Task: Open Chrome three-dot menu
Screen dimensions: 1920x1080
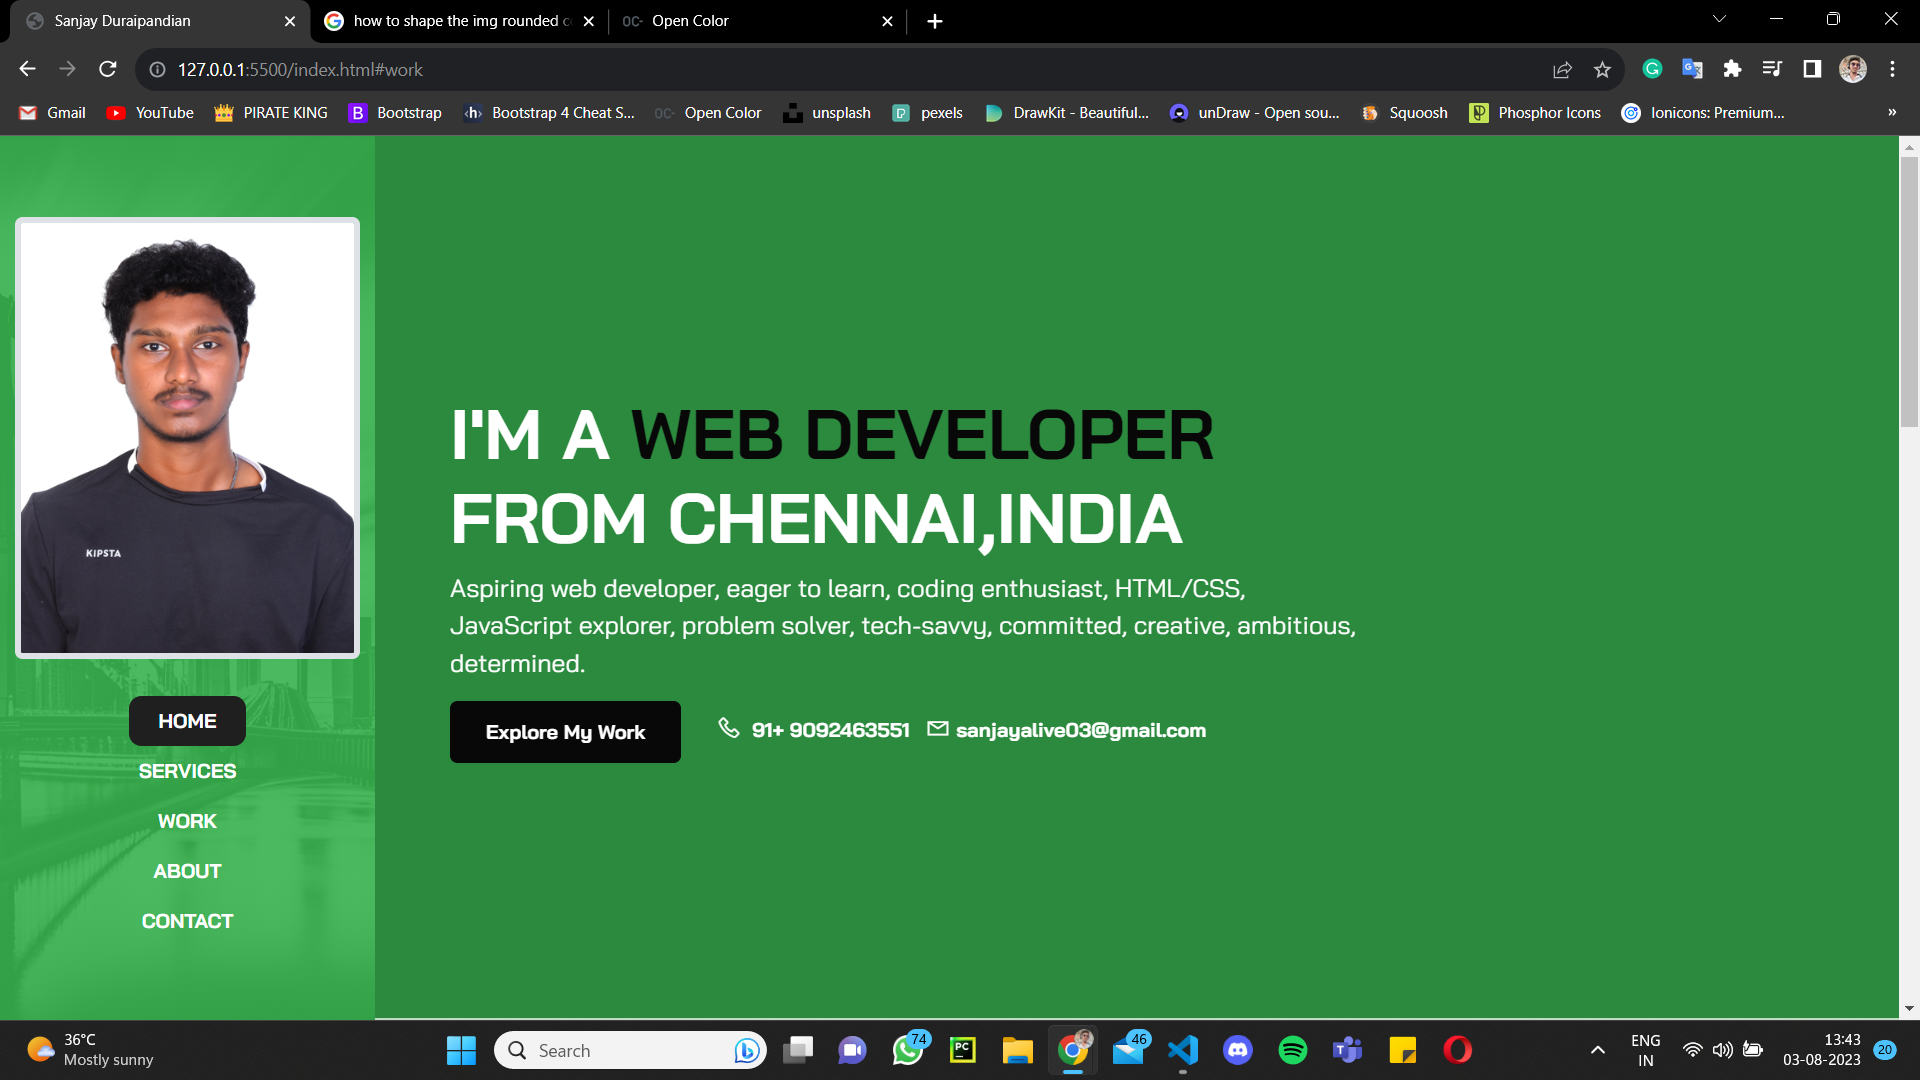Action: (1892, 69)
